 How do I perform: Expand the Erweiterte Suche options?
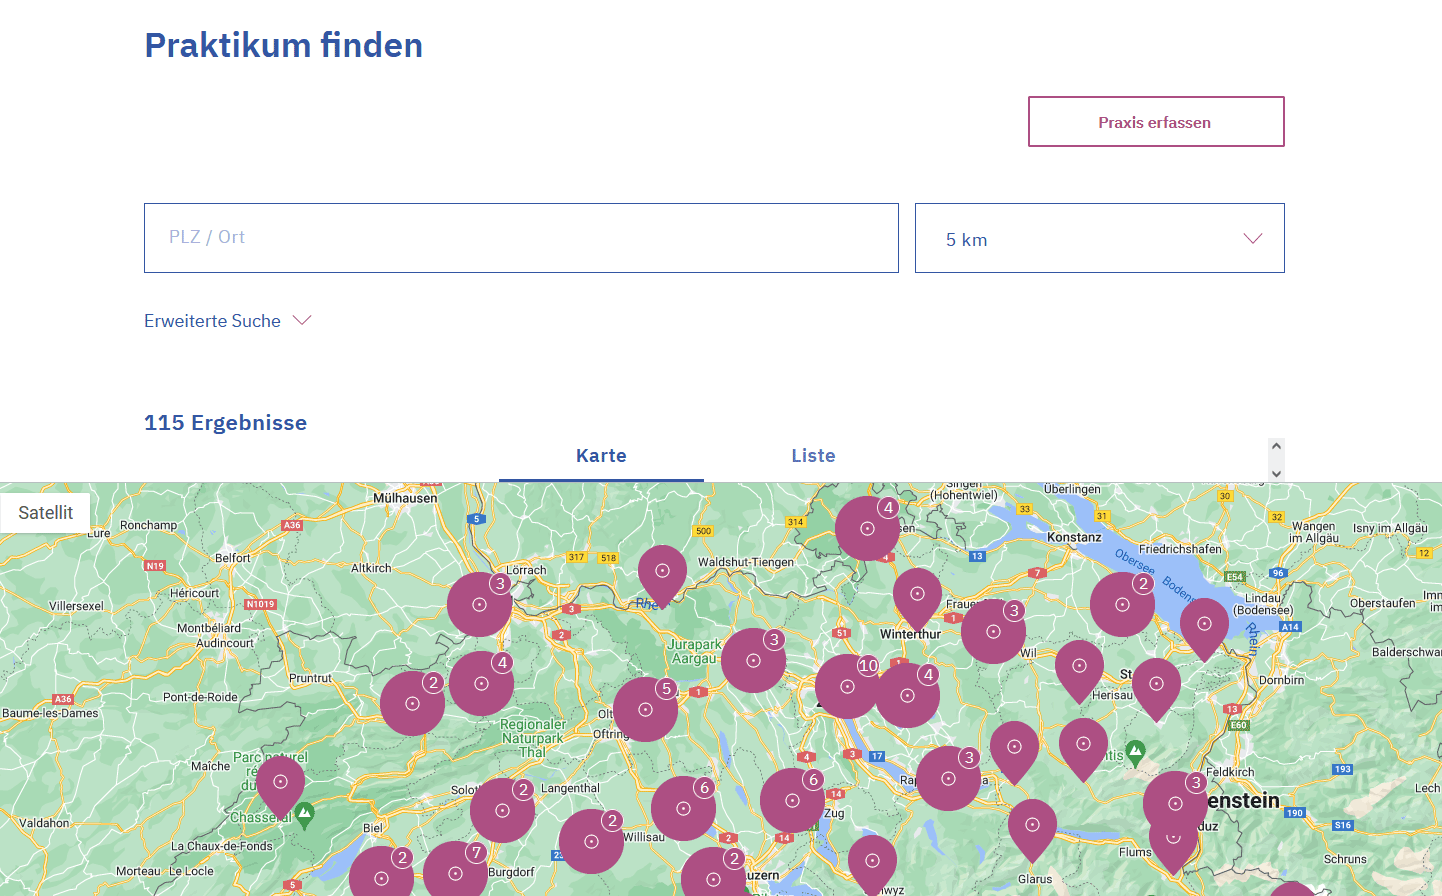point(228,321)
